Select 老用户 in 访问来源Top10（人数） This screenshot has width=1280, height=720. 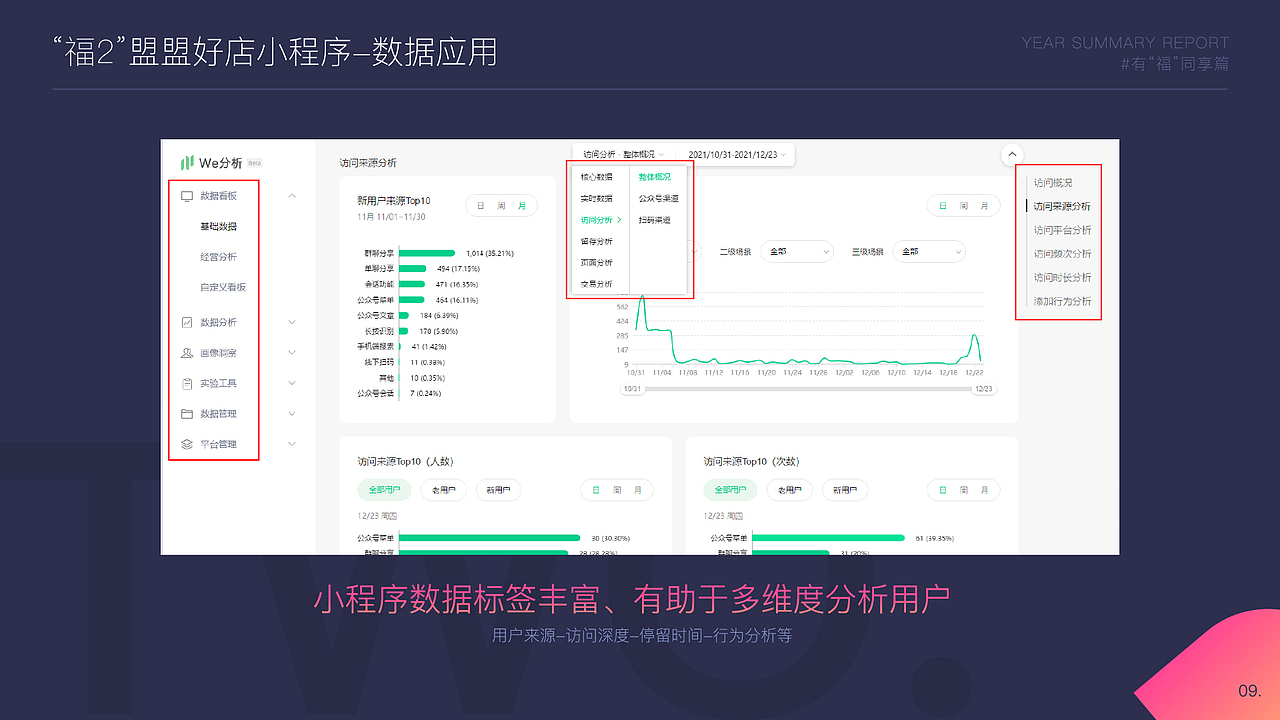(x=443, y=491)
